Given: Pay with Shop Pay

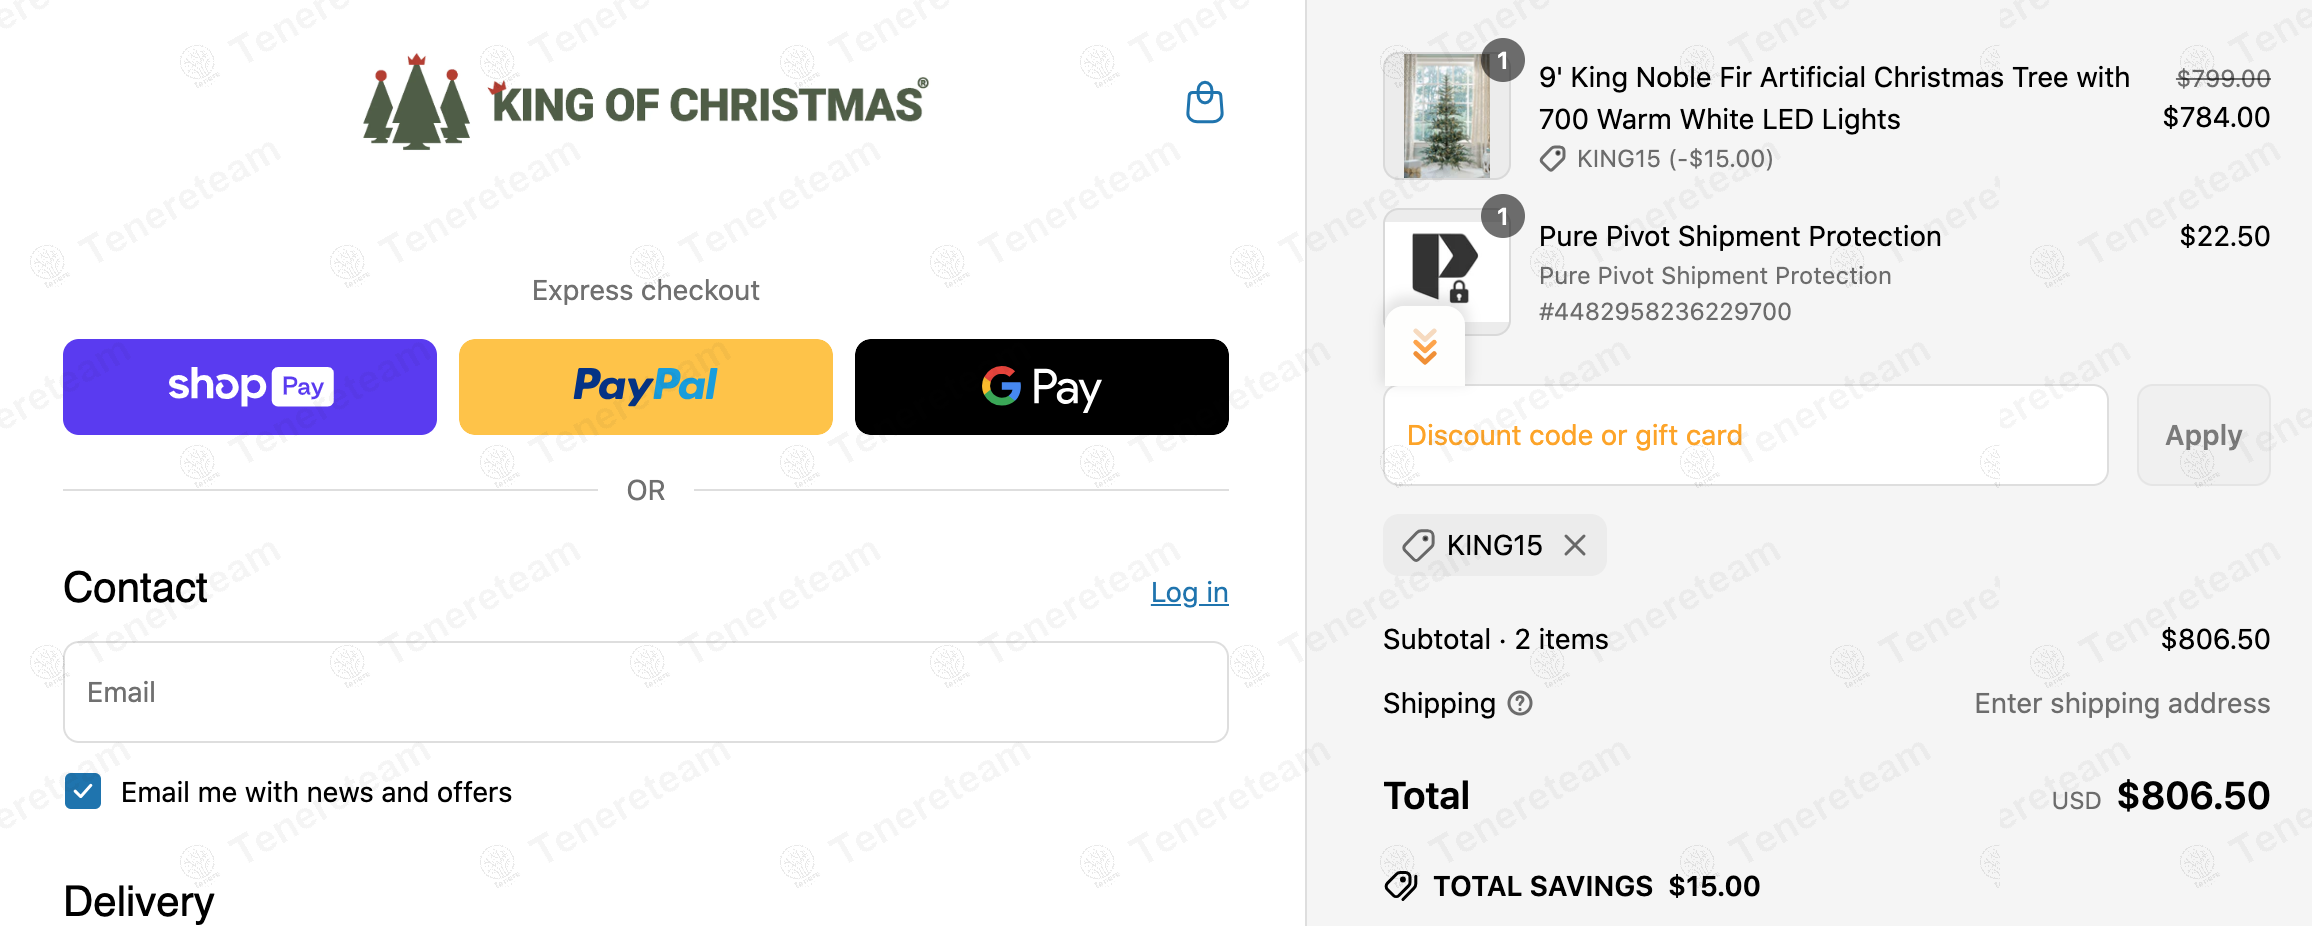Looking at the screenshot, I should point(250,387).
